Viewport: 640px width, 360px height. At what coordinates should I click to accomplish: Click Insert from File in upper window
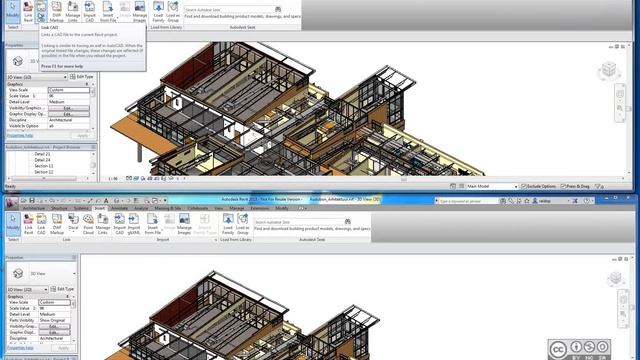click(108, 11)
